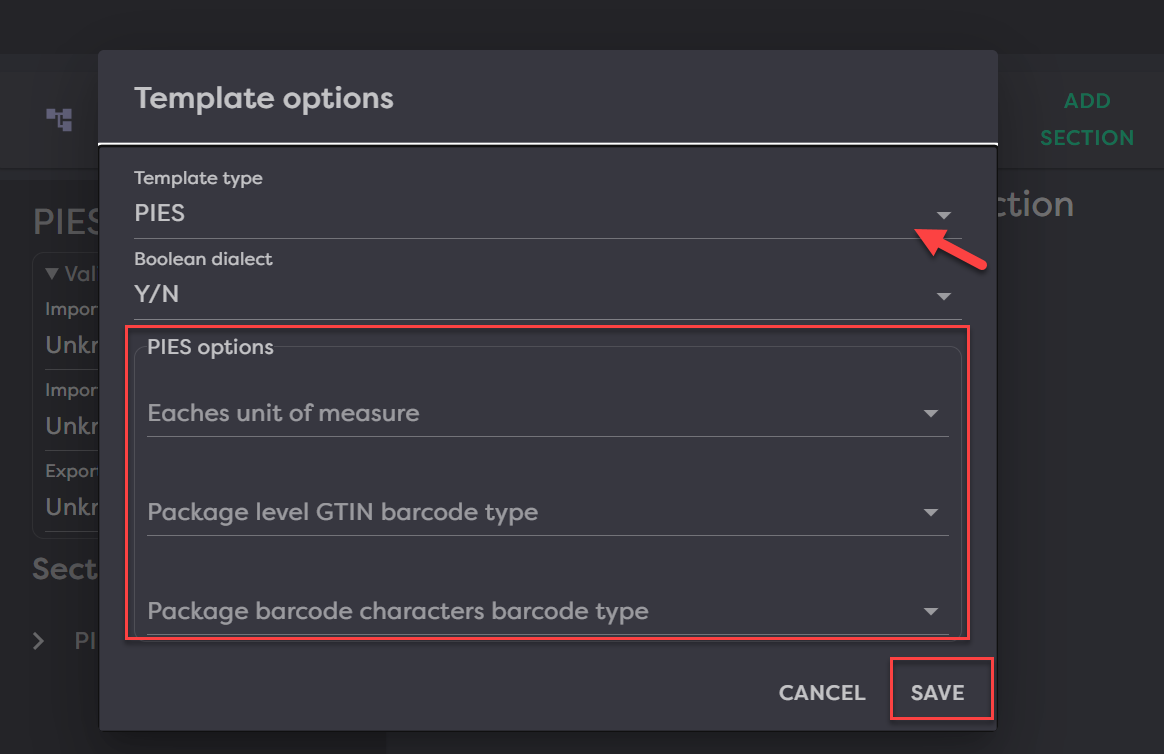Click arrow beside Eaches unit of measure
The image size is (1164, 754).
pyautogui.click(x=930, y=414)
